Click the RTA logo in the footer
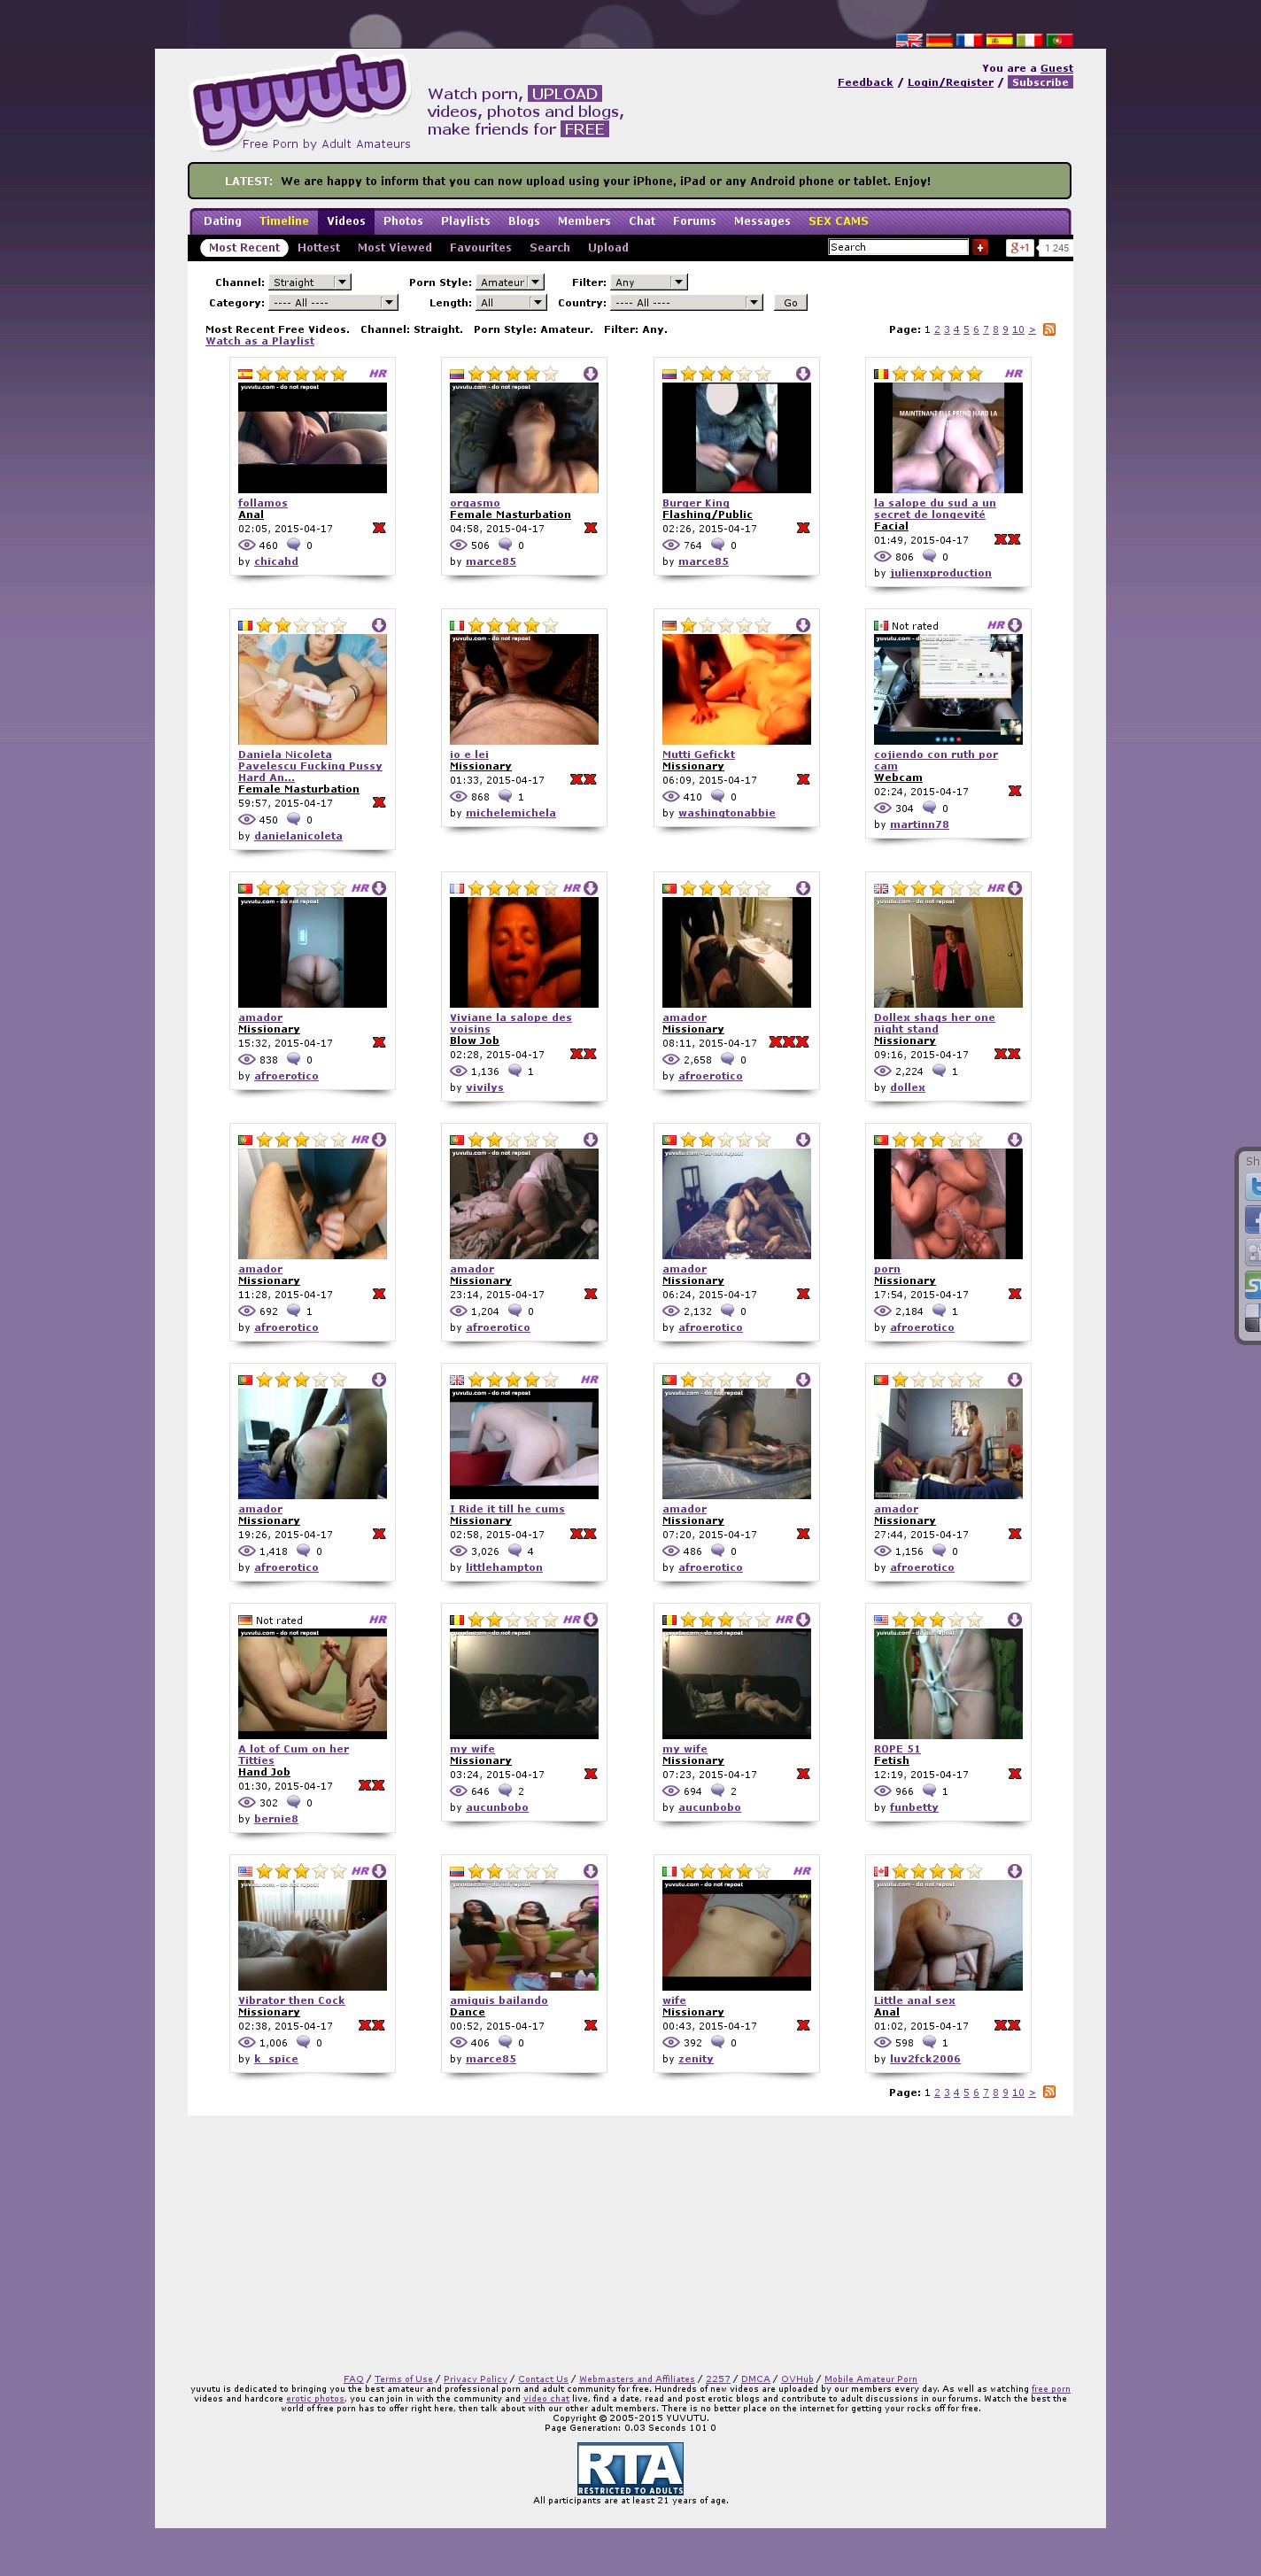Screen dimensions: 1261x2576 click(630, 2468)
